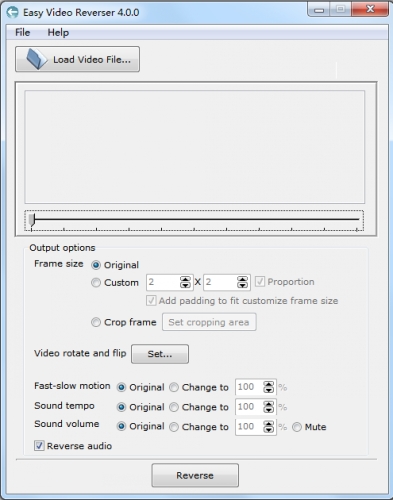Viewport: 393px width, 500px height.
Task: Click the Easy Video Reverser title bar icon
Action: point(12,12)
